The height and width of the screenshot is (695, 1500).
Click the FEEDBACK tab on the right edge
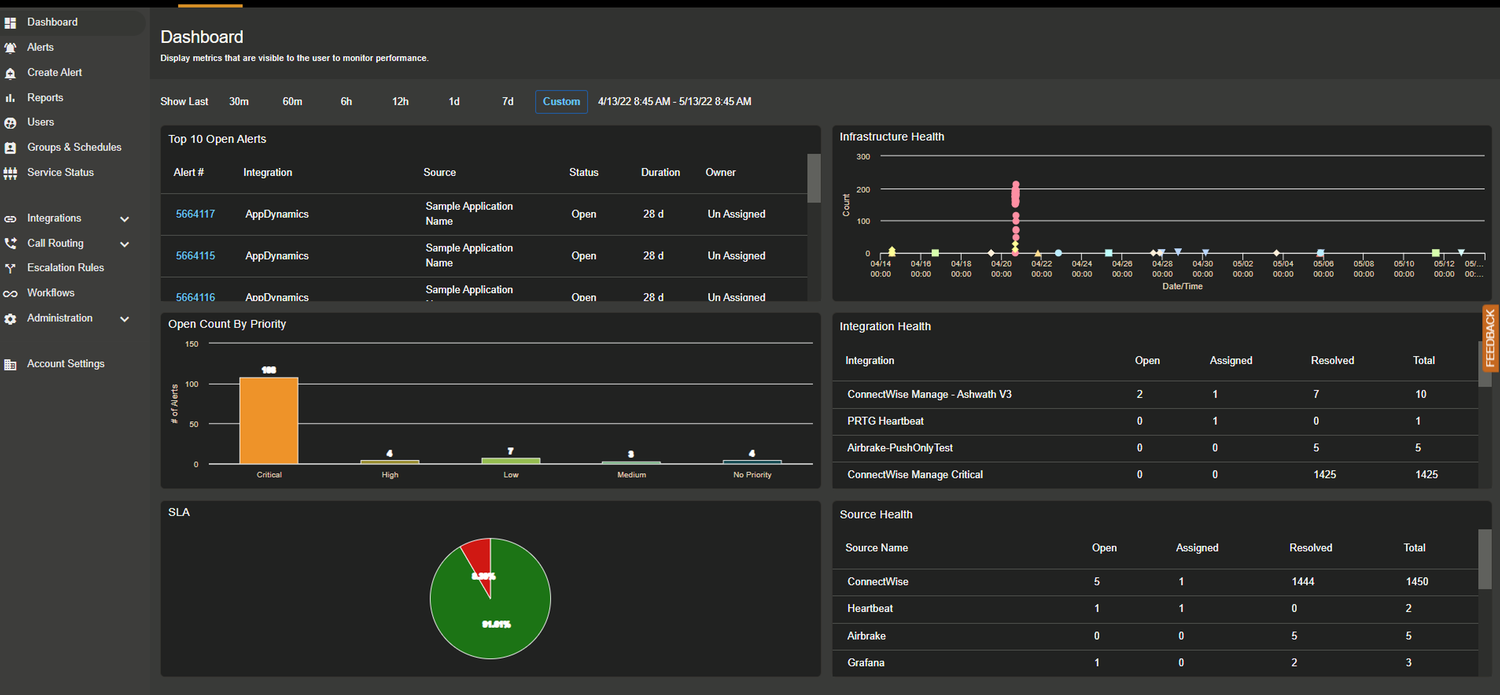pos(1489,338)
